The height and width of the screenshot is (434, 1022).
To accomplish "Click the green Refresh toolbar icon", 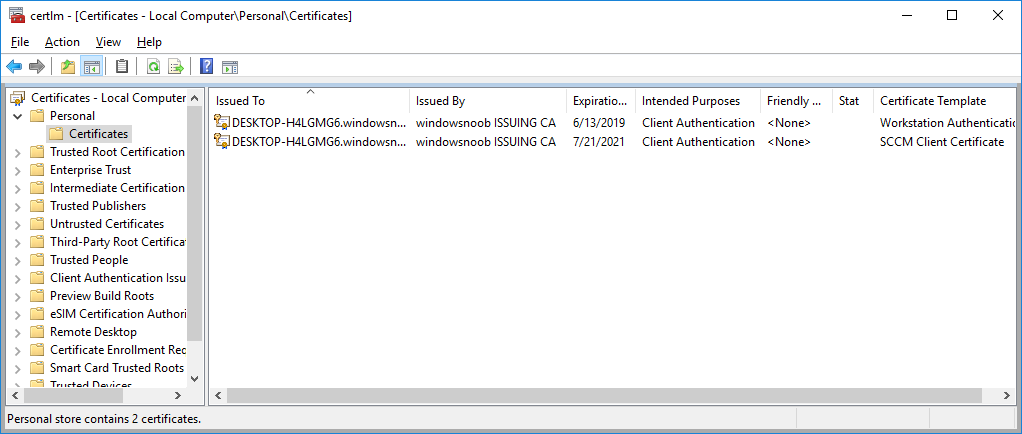I will (x=153, y=66).
